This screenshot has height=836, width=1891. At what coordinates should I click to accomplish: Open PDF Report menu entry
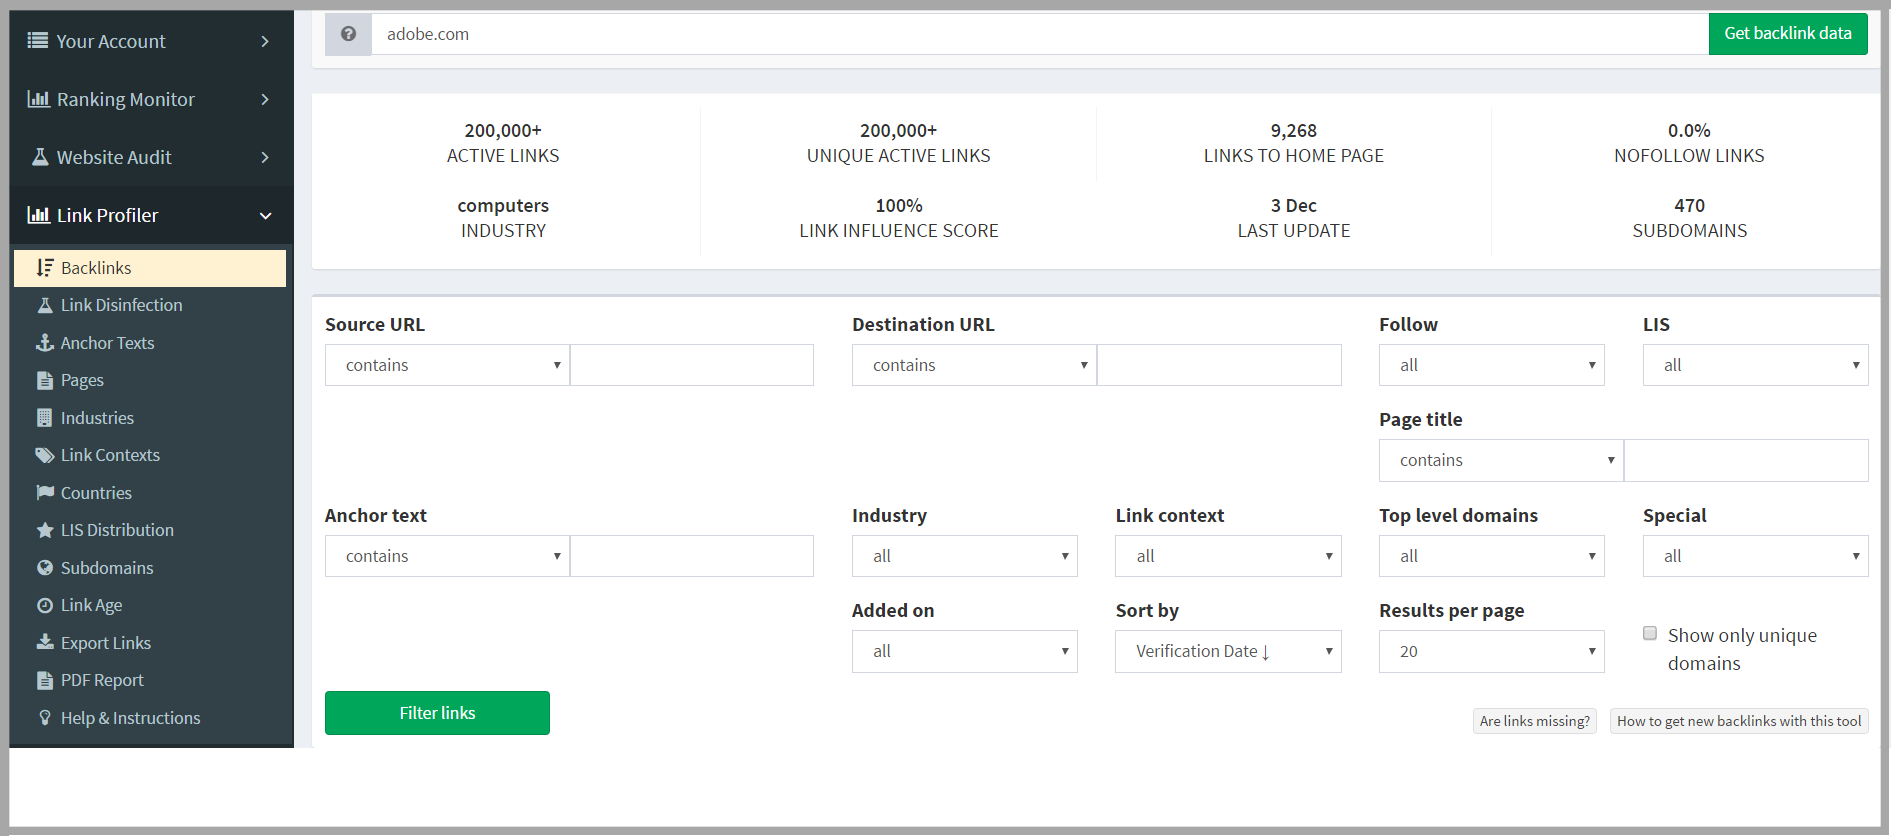point(102,680)
